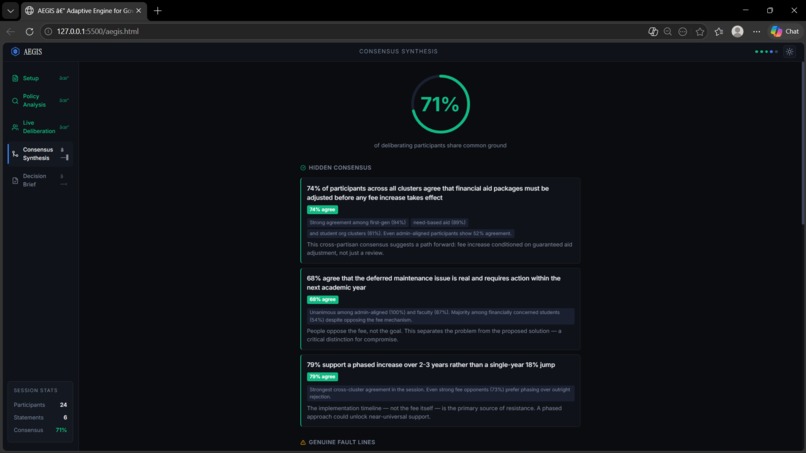This screenshot has width=806, height=453.
Task: Reload the page with refresh icon
Action: pyautogui.click(x=29, y=31)
